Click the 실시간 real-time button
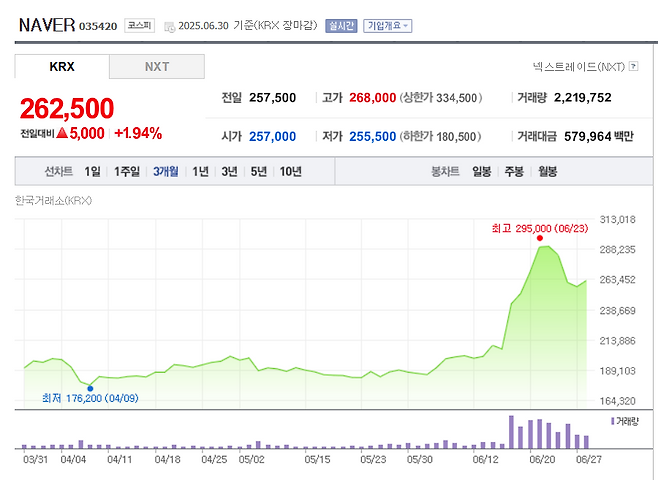This screenshot has width=658, height=480. click(x=341, y=26)
